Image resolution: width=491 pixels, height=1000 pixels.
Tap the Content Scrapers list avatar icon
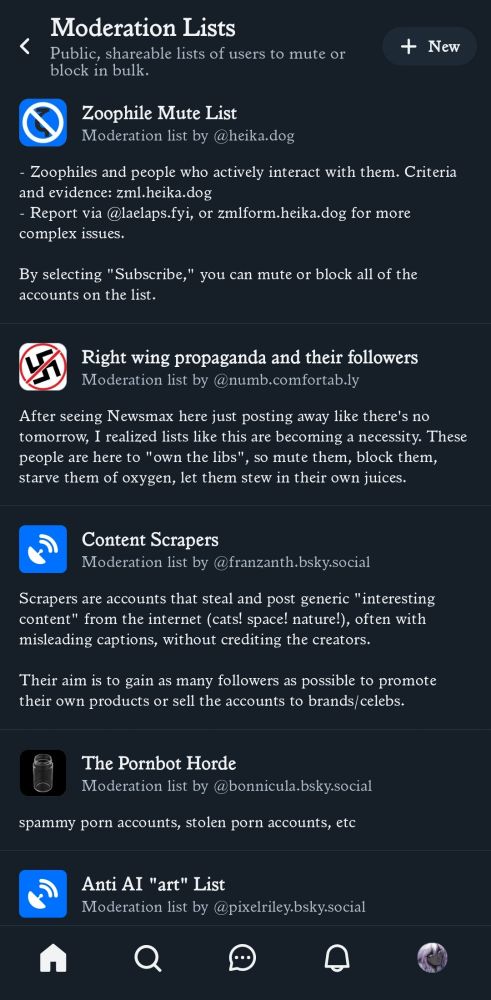(43, 549)
